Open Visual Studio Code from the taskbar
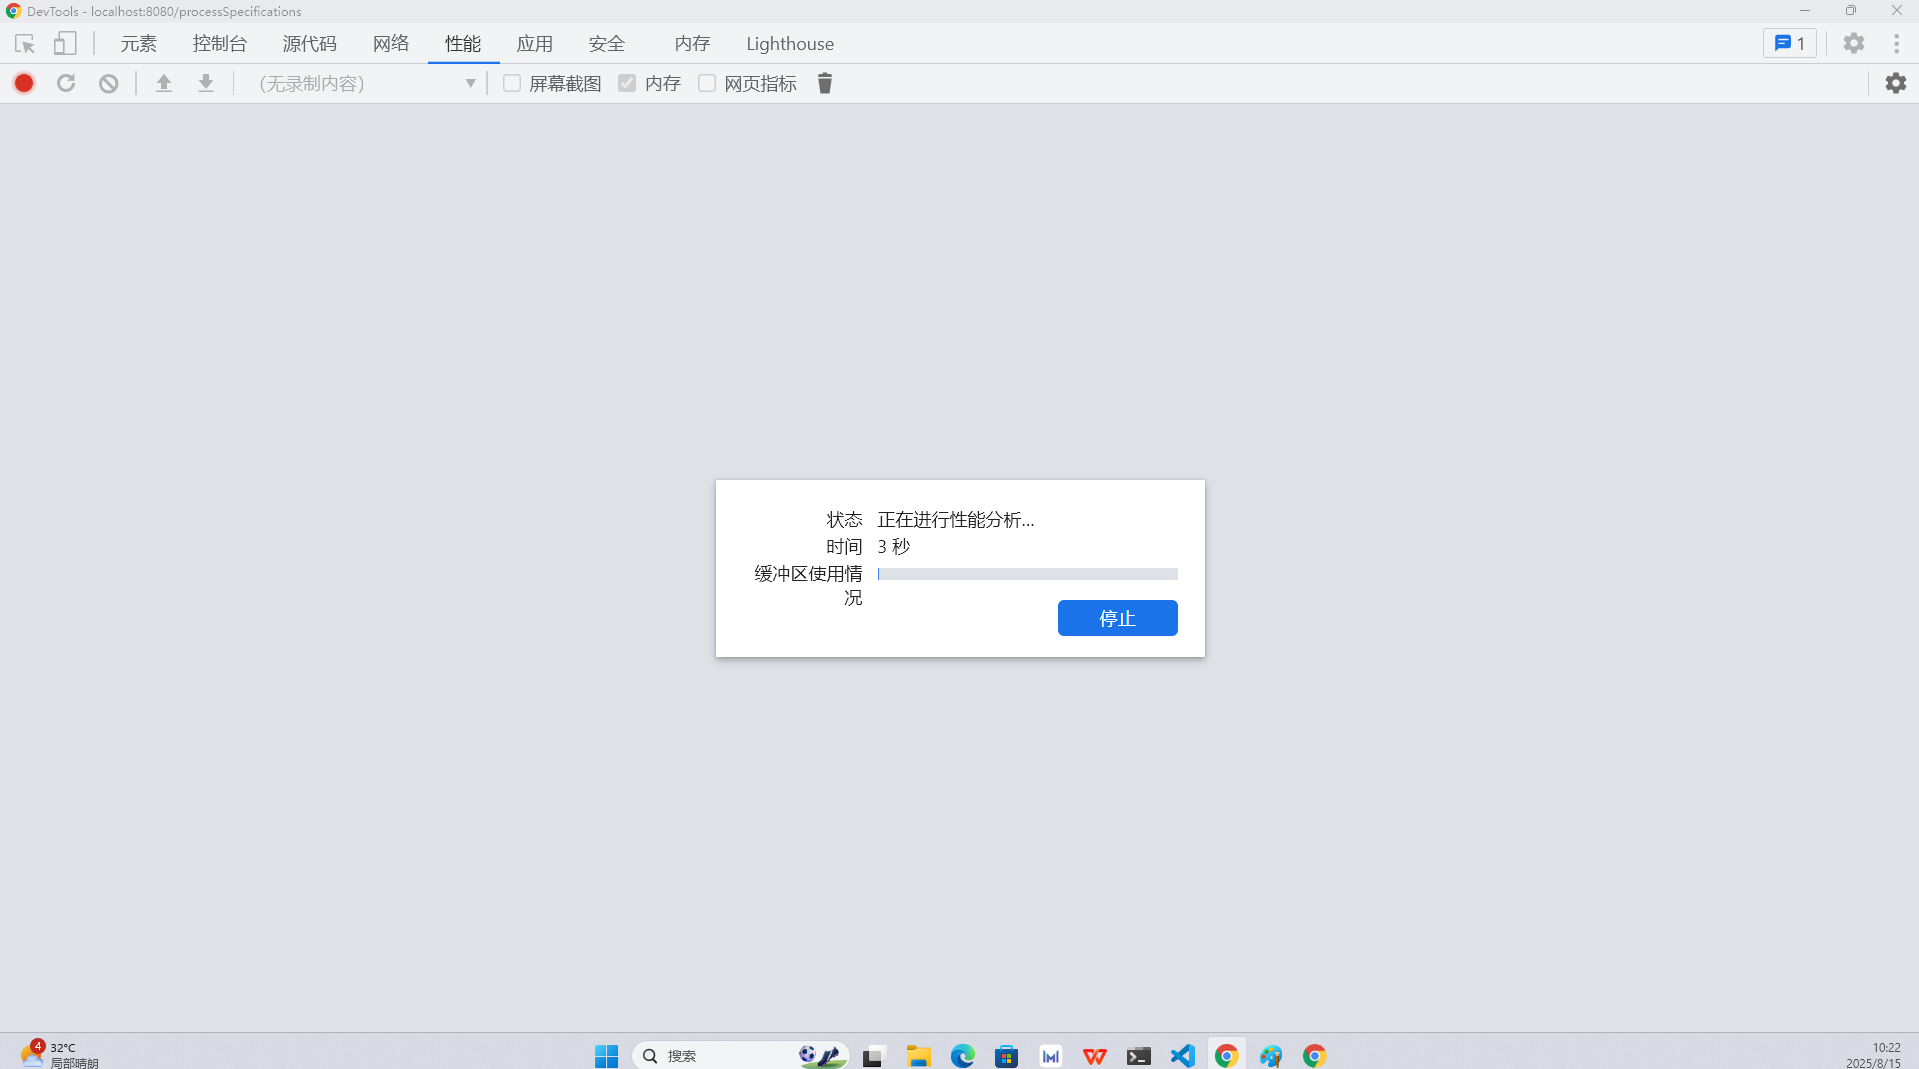This screenshot has width=1919, height=1069. [x=1183, y=1055]
